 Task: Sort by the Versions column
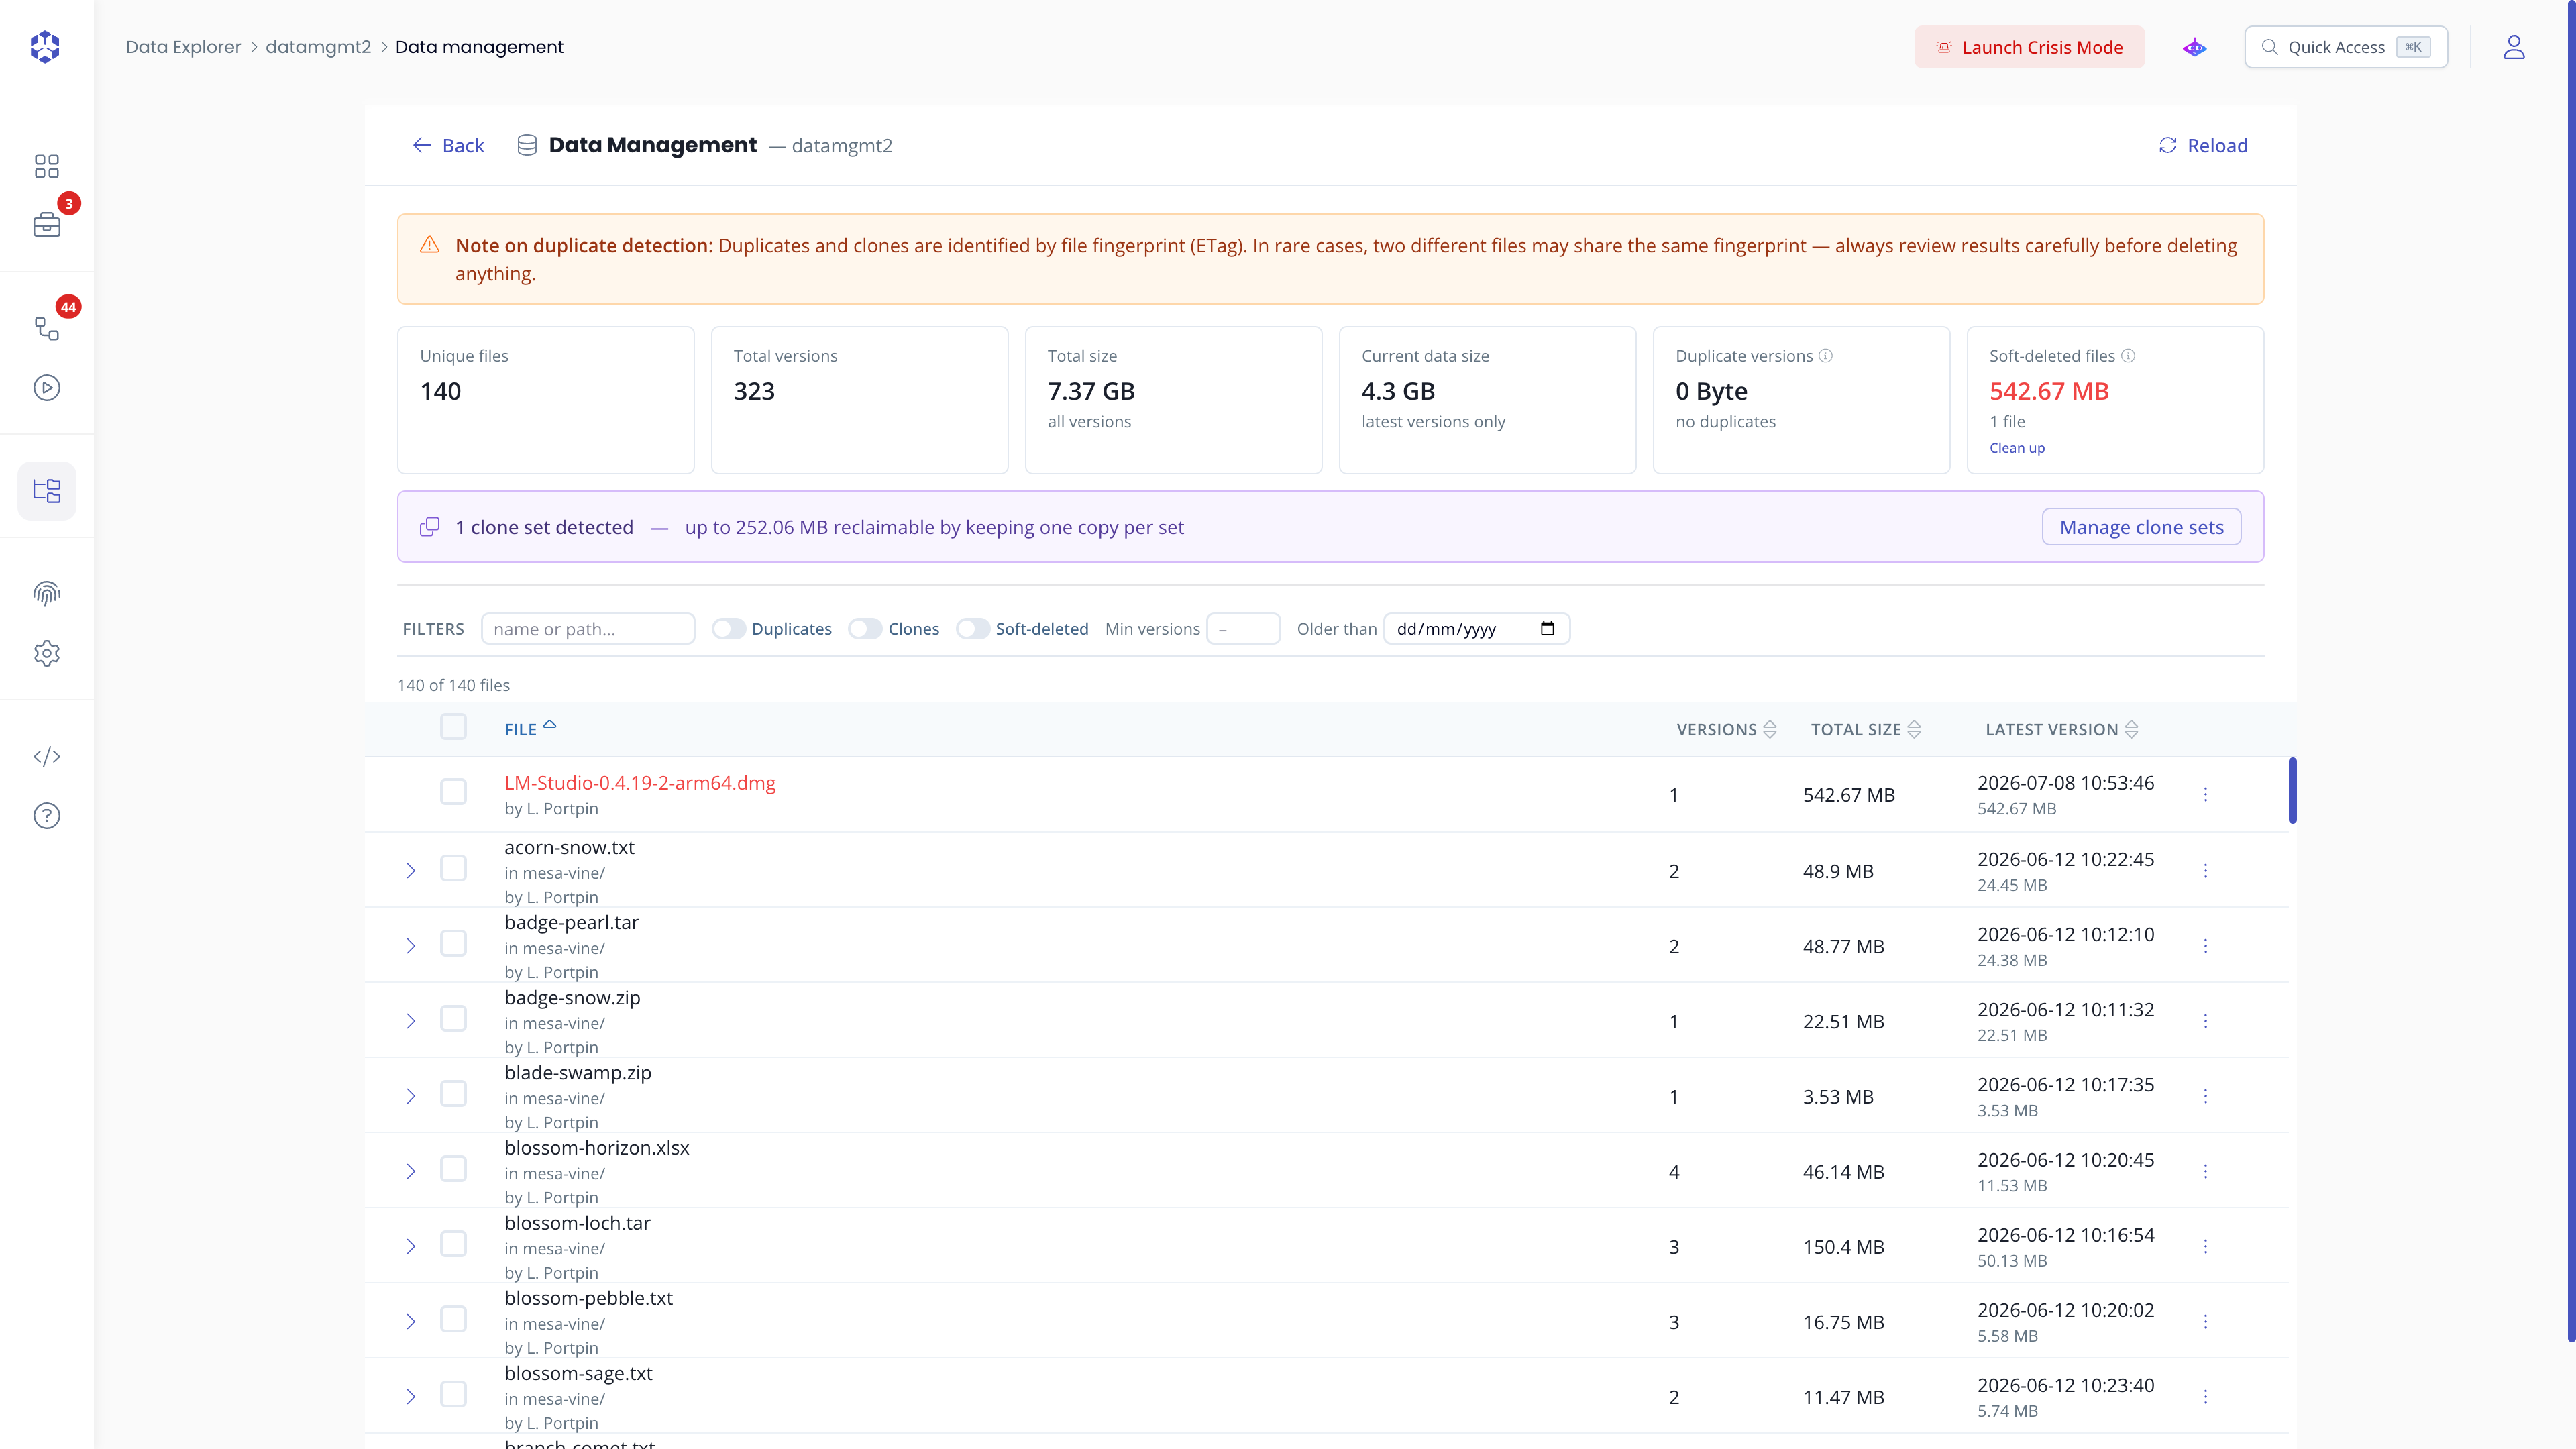point(1726,730)
